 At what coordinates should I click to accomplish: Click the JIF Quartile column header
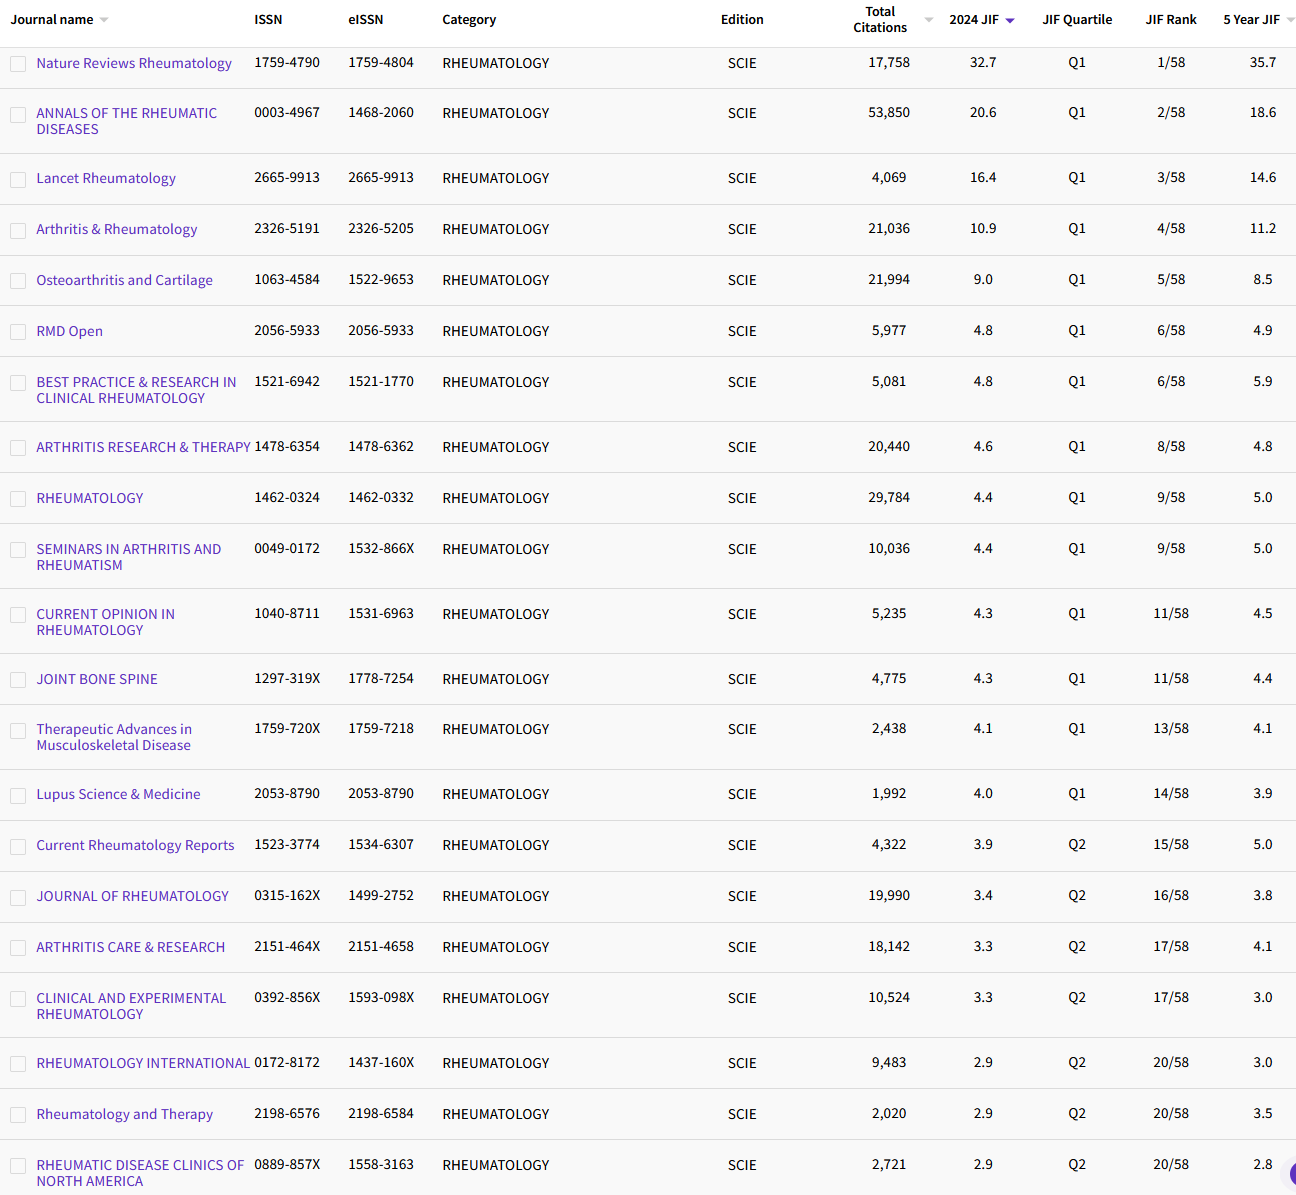pyautogui.click(x=1077, y=20)
